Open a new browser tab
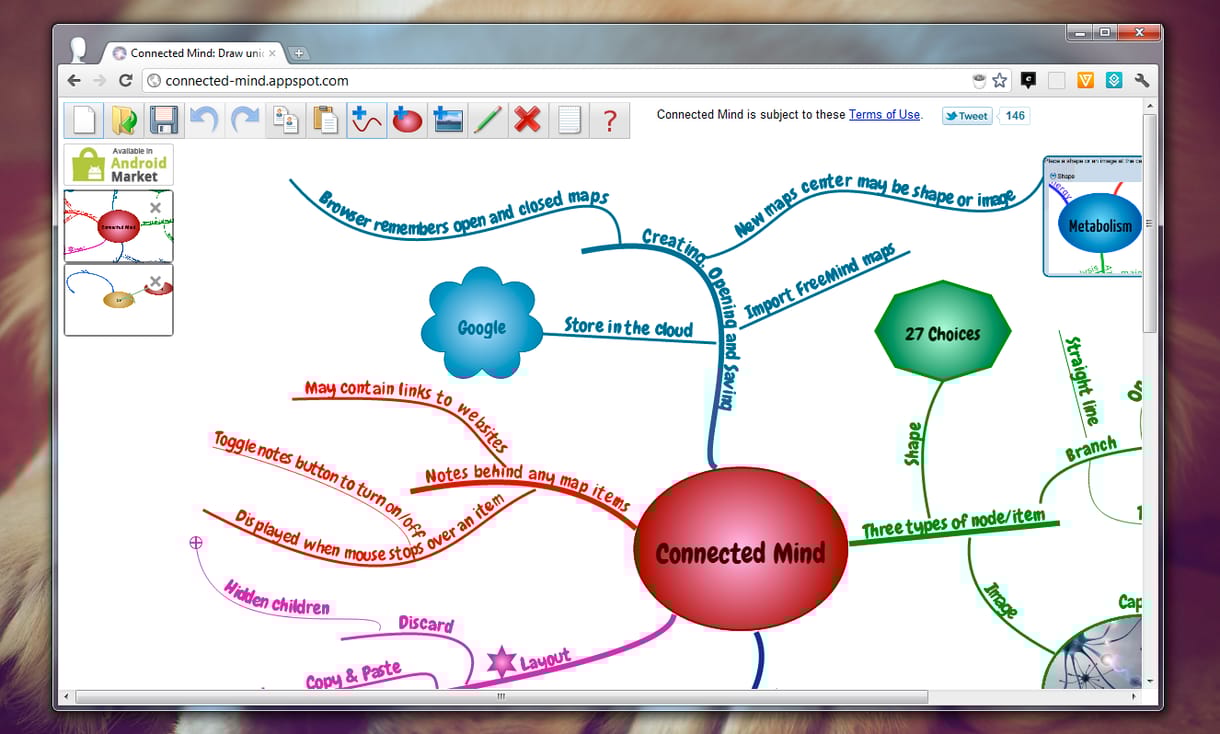Image resolution: width=1220 pixels, height=734 pixels. [299, 53]
